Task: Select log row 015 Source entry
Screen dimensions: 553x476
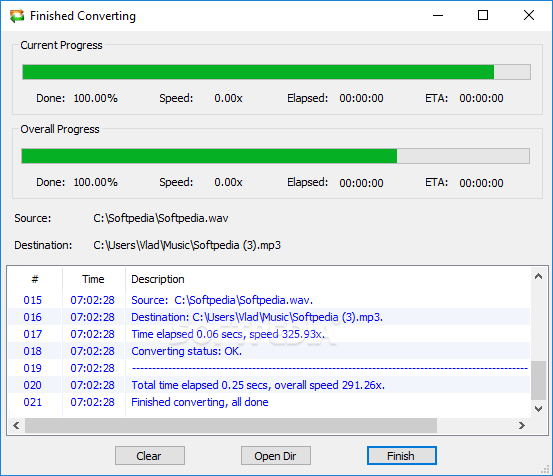Action: pyautogui.click(x=269, y=300)
